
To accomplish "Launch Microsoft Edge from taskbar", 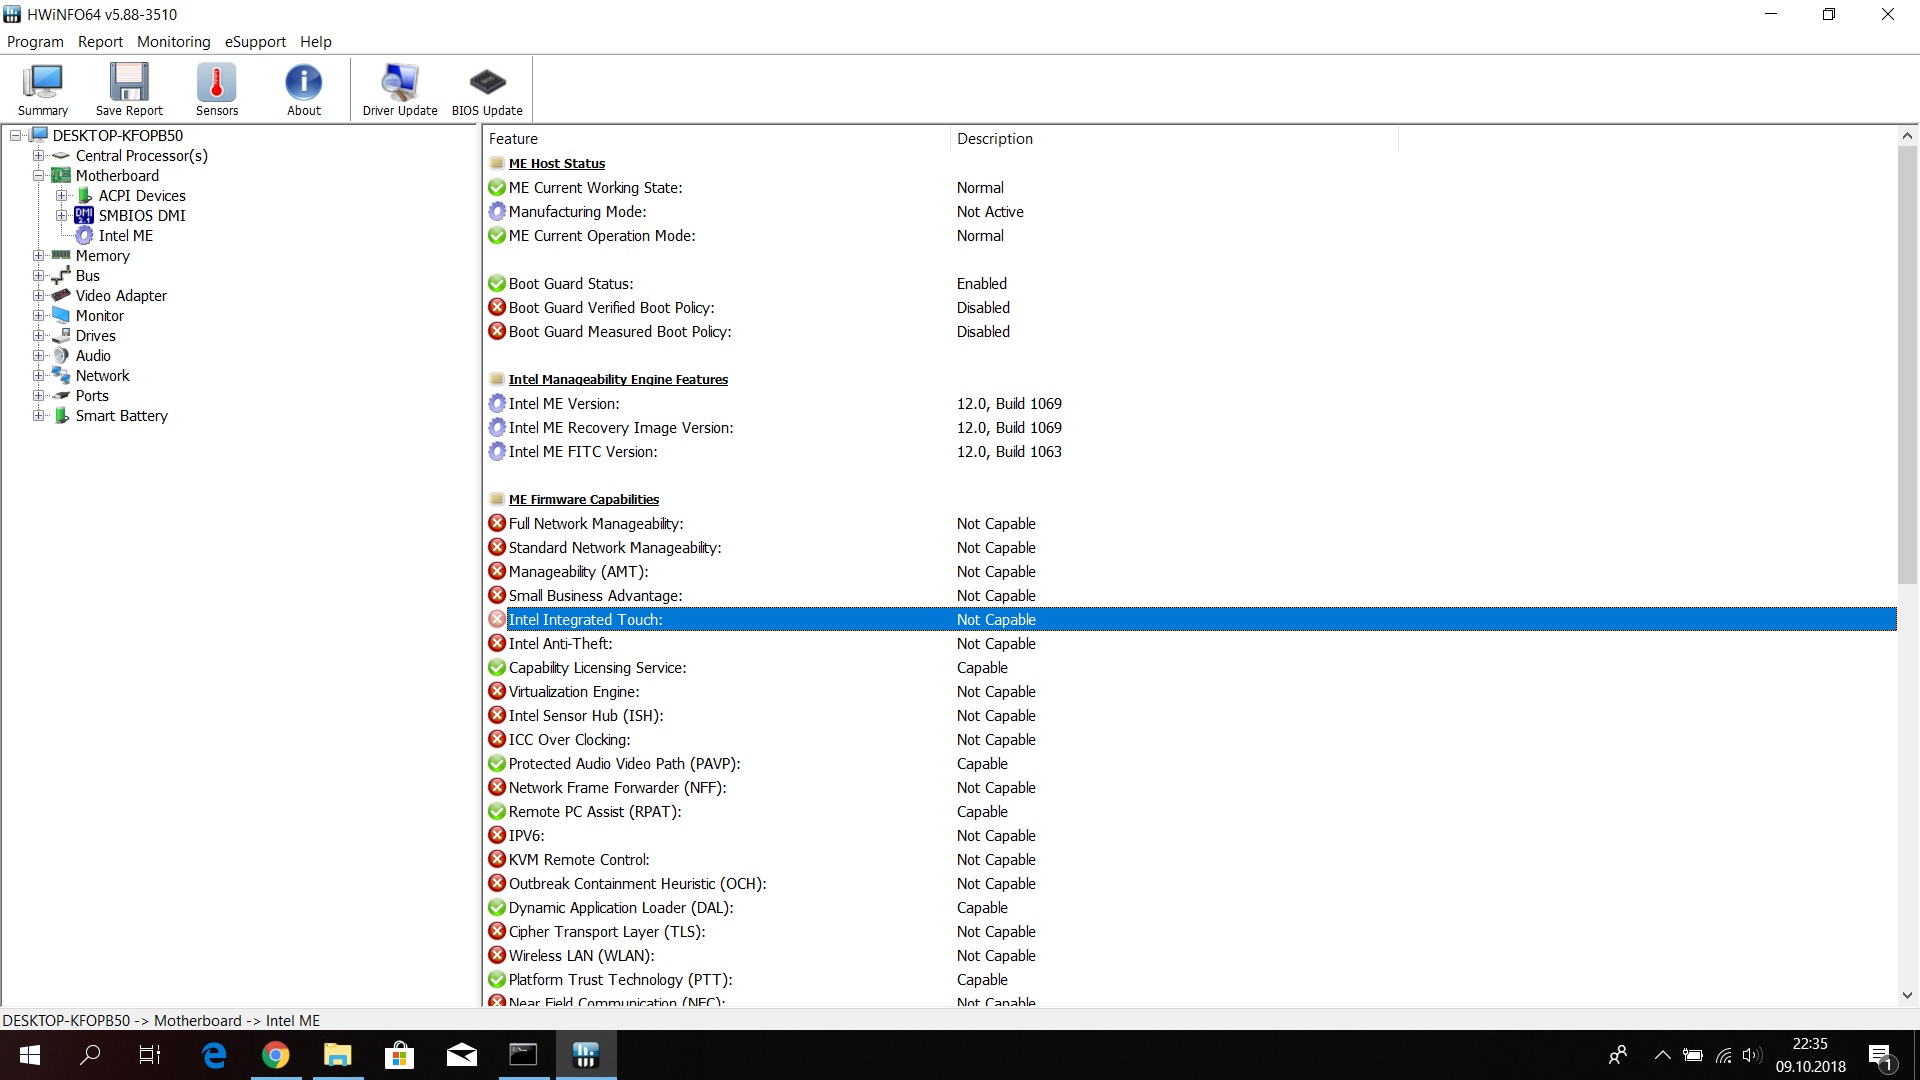I will click(x=214, y=1055).
